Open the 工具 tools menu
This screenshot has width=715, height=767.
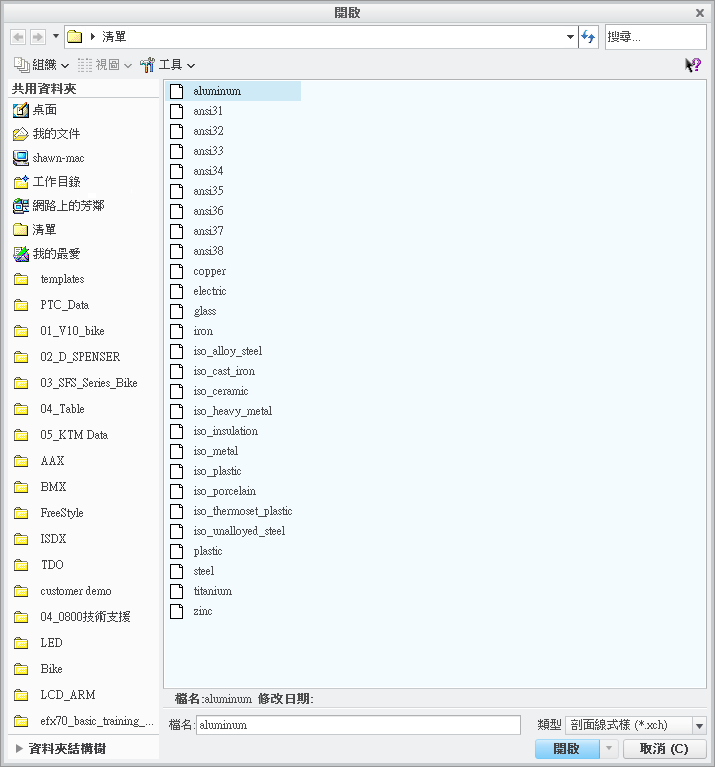point(168,65)
